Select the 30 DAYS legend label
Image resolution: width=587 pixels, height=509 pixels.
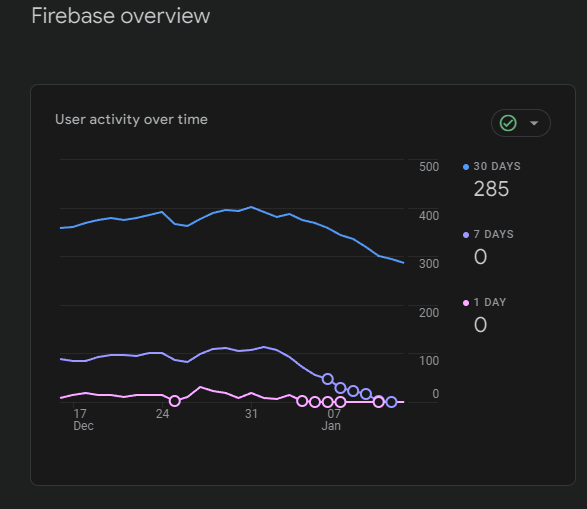pos(497,167)
